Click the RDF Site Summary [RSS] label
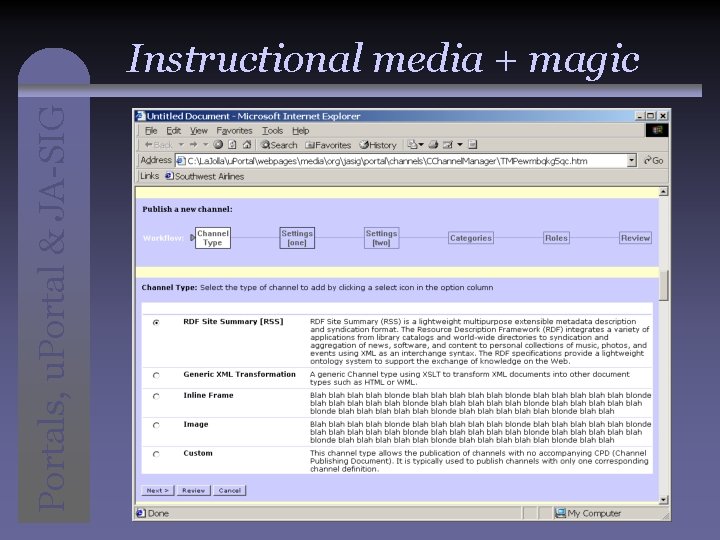The width and height of the screenshot is (720, 540). click(x=233, y=321)
